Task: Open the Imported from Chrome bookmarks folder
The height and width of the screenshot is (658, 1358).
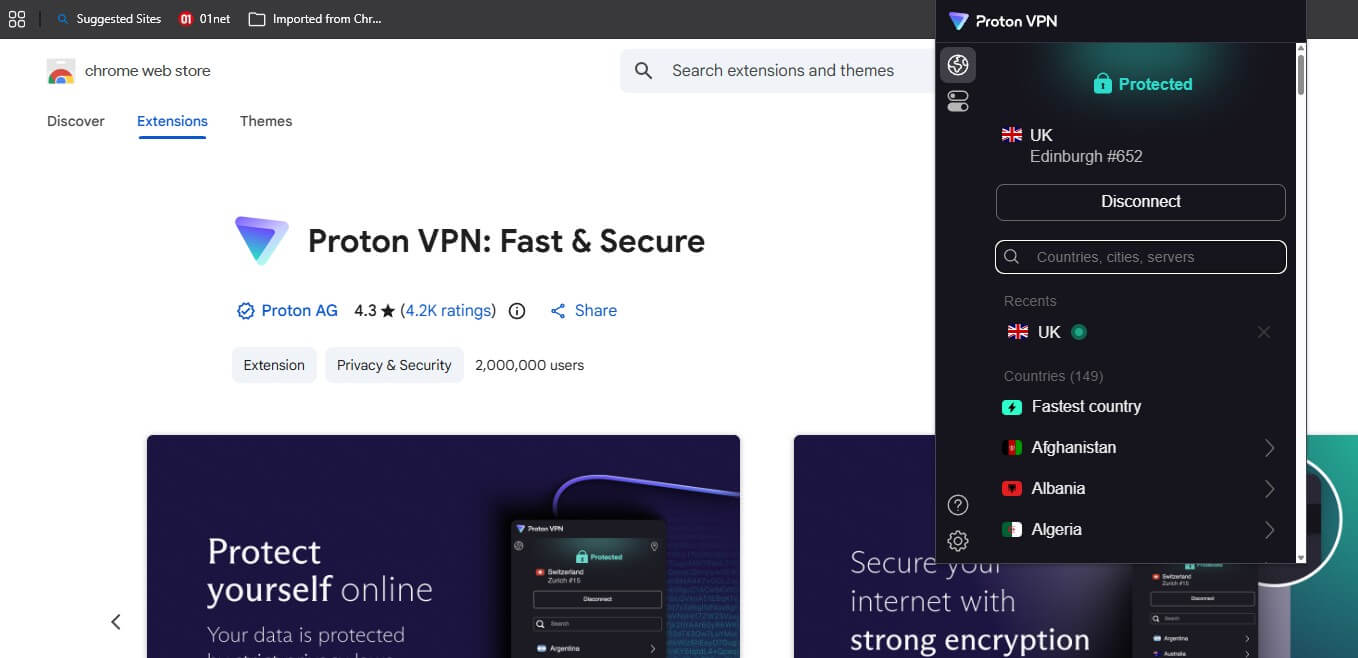Action: tap(315, 19)
